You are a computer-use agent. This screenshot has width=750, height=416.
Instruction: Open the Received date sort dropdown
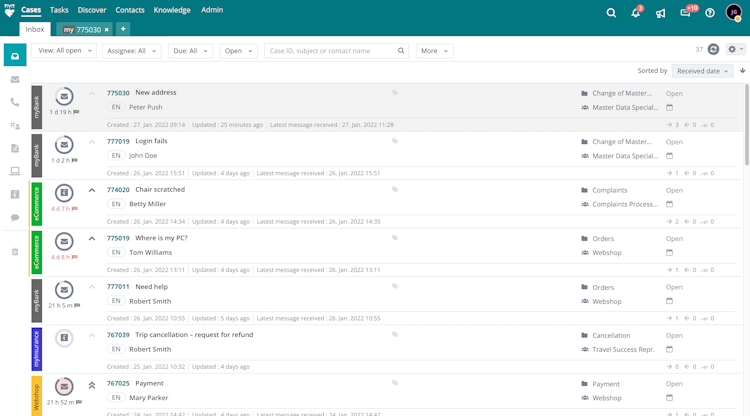[702, 71]
